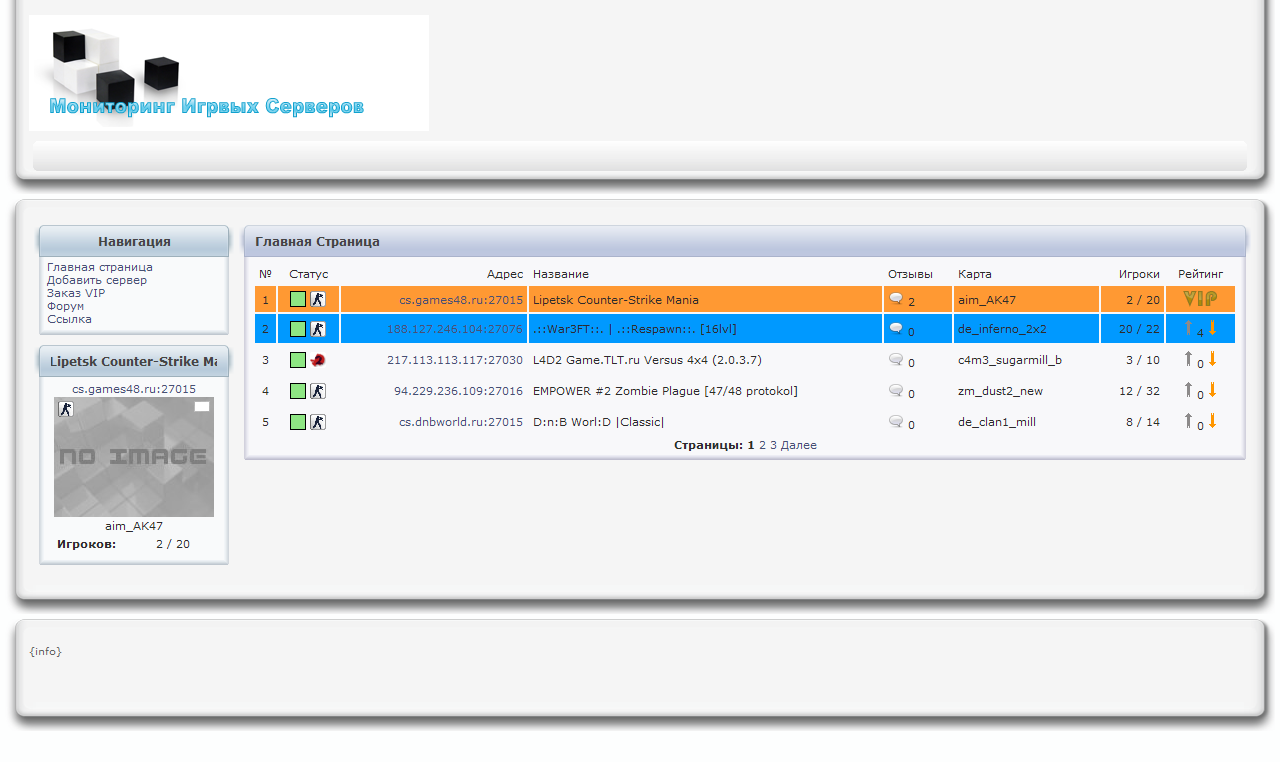Click upvote arrow for D:n:B Worl:D server

1189,421
